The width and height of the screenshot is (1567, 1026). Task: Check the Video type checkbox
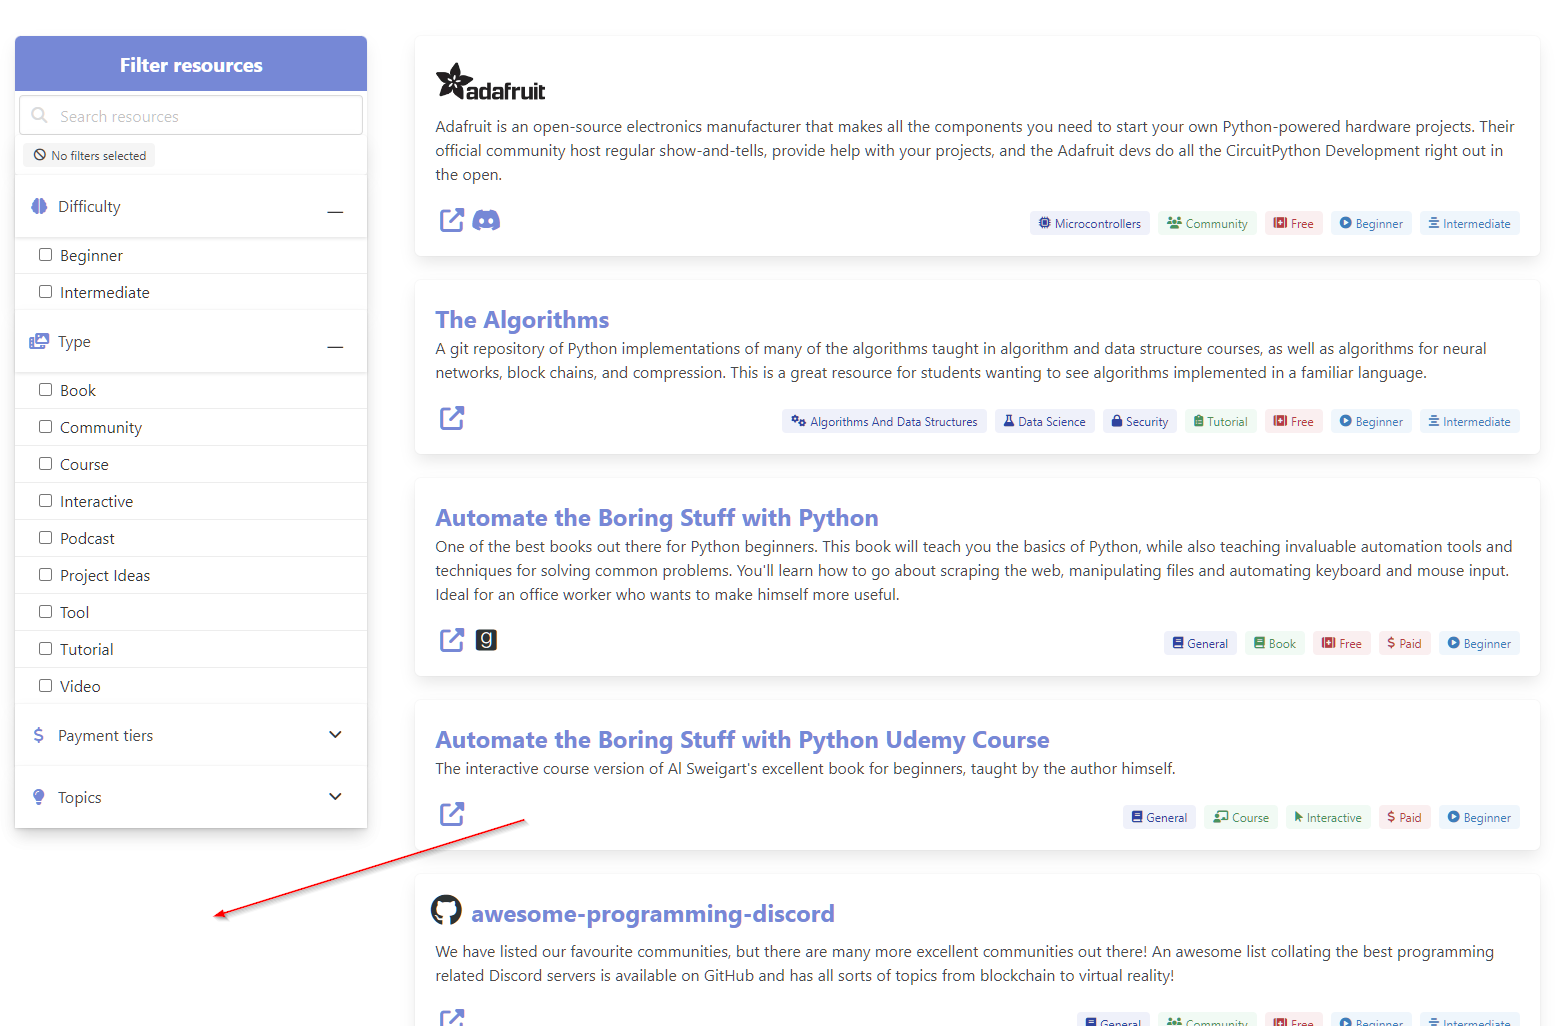(45, 686)
